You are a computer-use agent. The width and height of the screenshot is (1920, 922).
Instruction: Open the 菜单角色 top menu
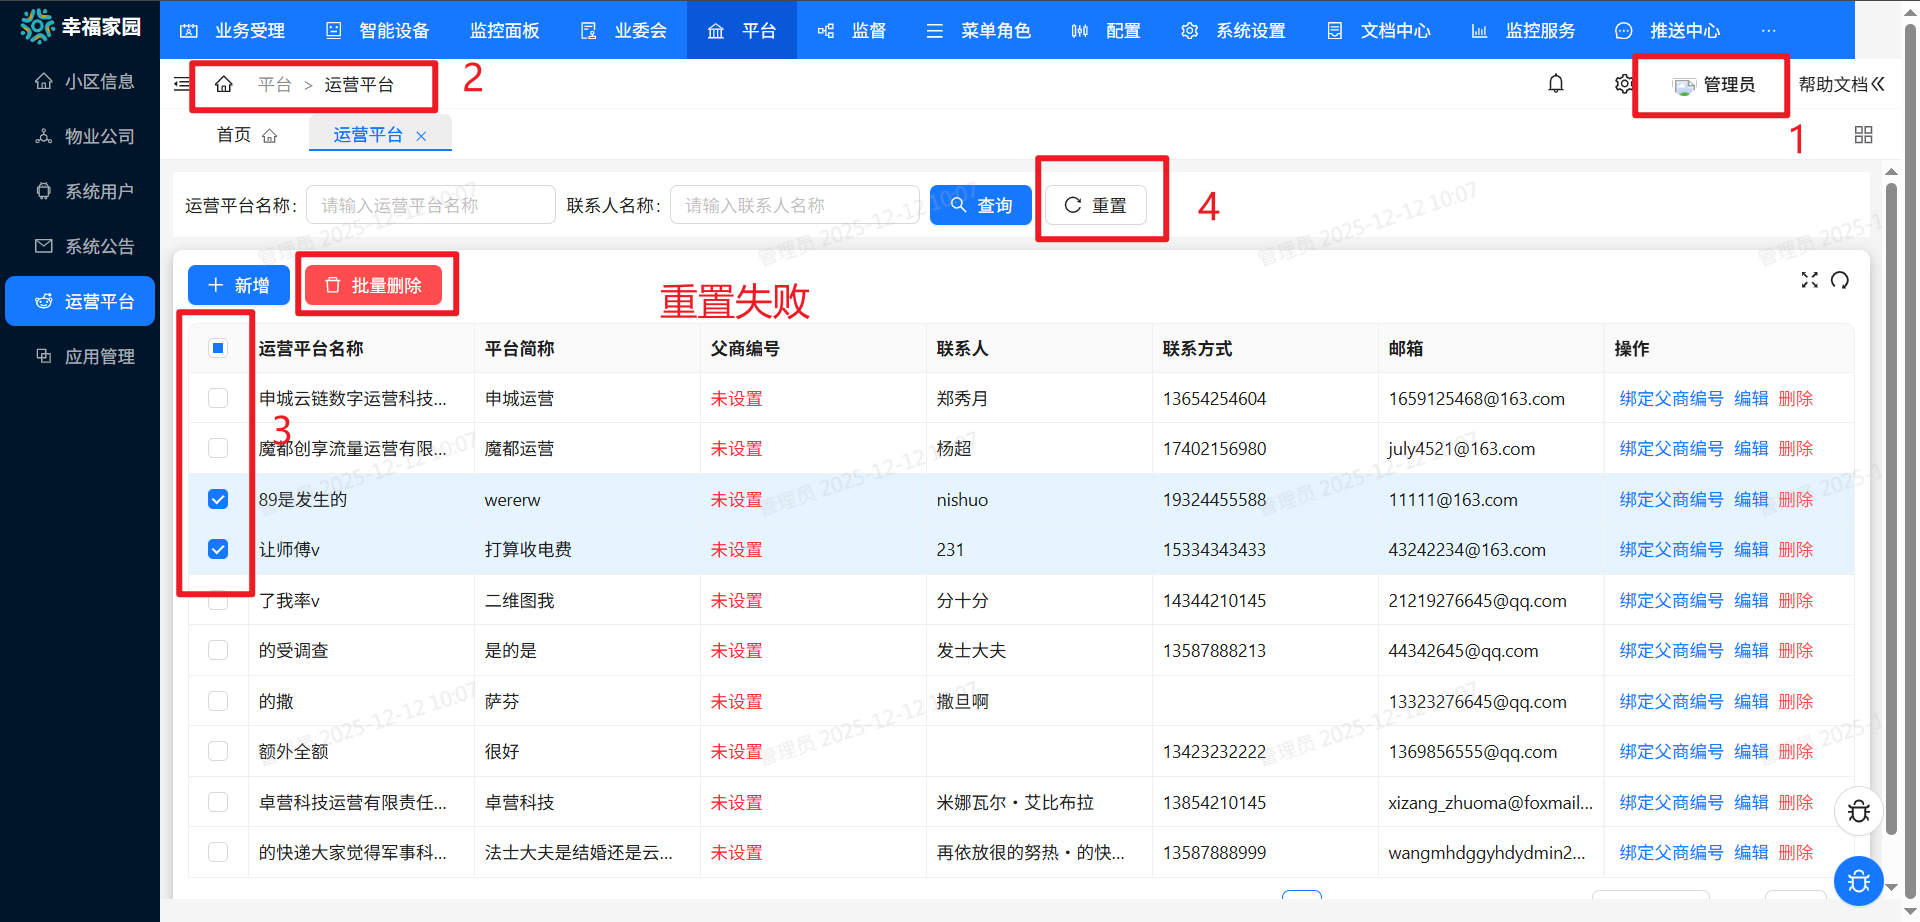(979, 30)
